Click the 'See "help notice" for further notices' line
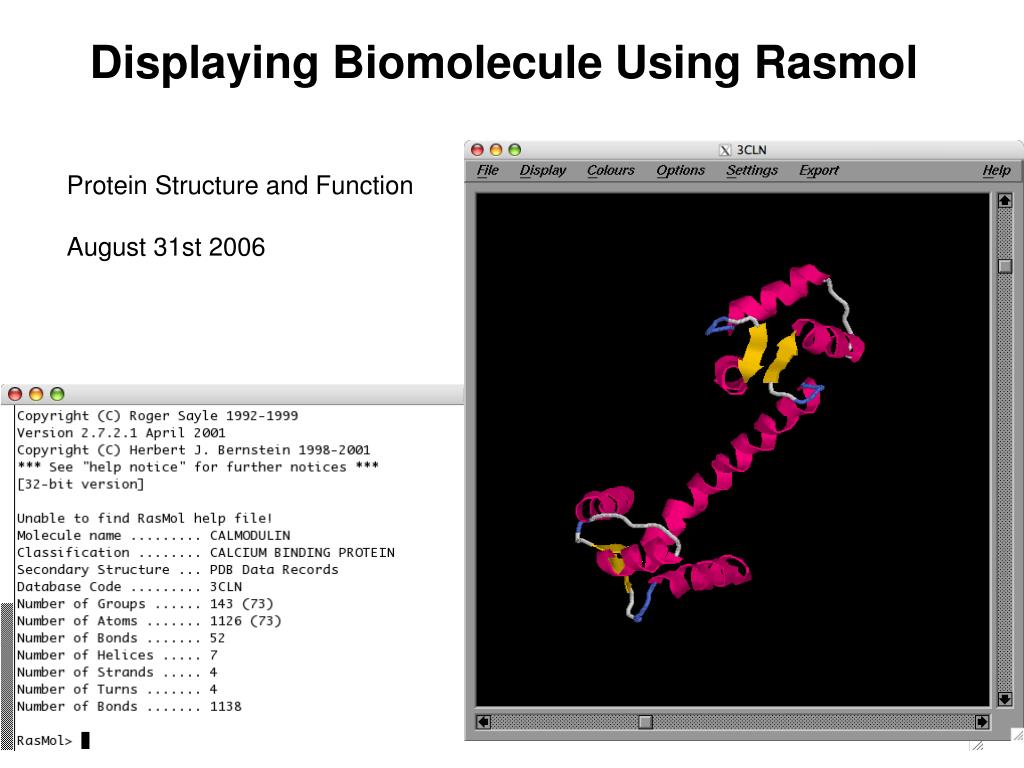 click(x=198, y=467)
